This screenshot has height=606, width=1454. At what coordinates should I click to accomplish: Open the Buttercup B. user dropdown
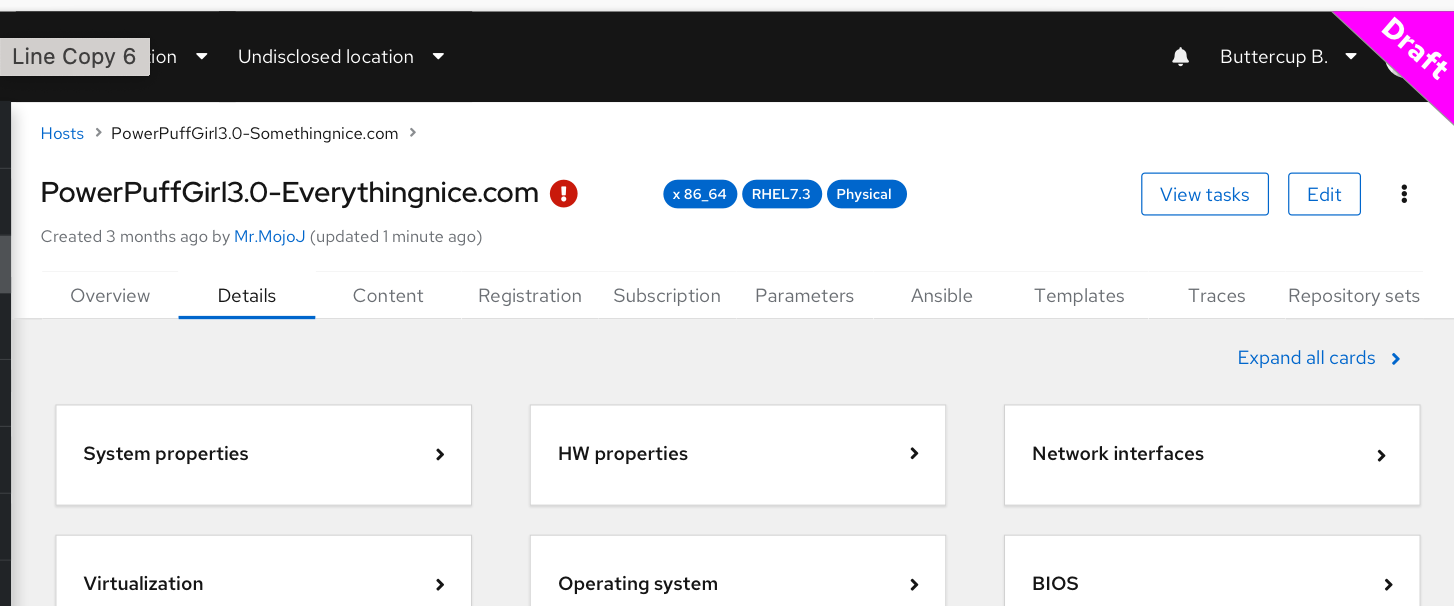coord(1289,57)
